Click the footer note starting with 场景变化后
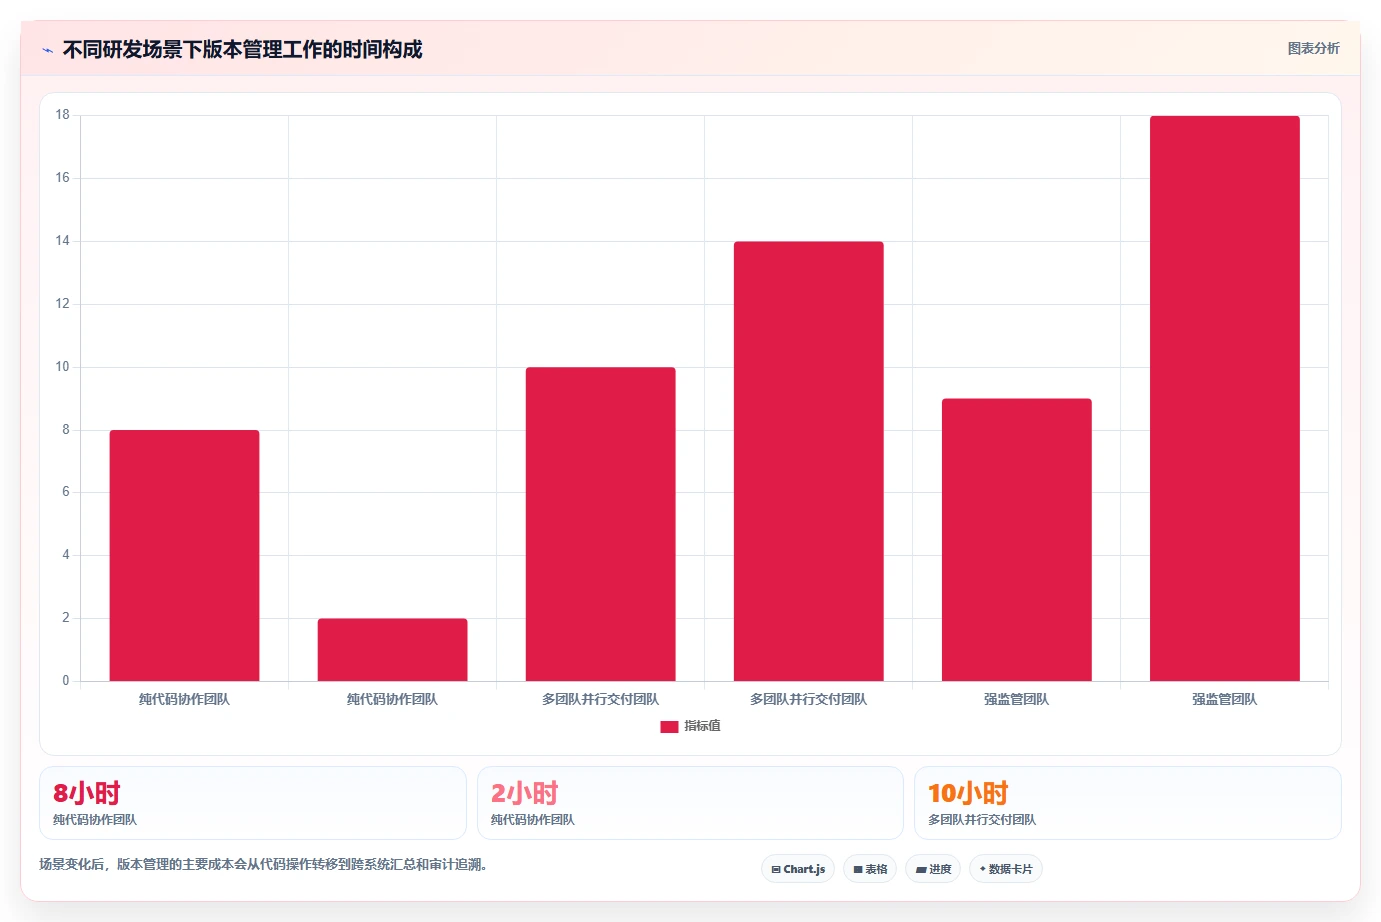Image resolution: width=1381 pixels, height=922 pixels. point(266,865)
